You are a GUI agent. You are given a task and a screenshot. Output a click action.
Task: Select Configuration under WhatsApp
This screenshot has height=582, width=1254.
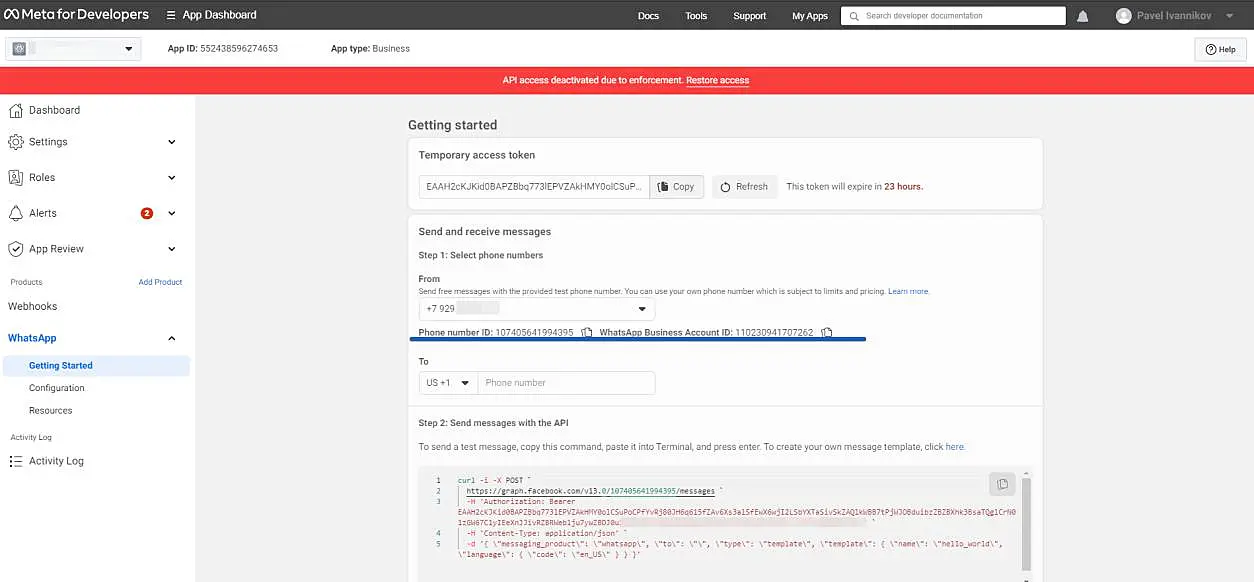click(x=57, y=388)
